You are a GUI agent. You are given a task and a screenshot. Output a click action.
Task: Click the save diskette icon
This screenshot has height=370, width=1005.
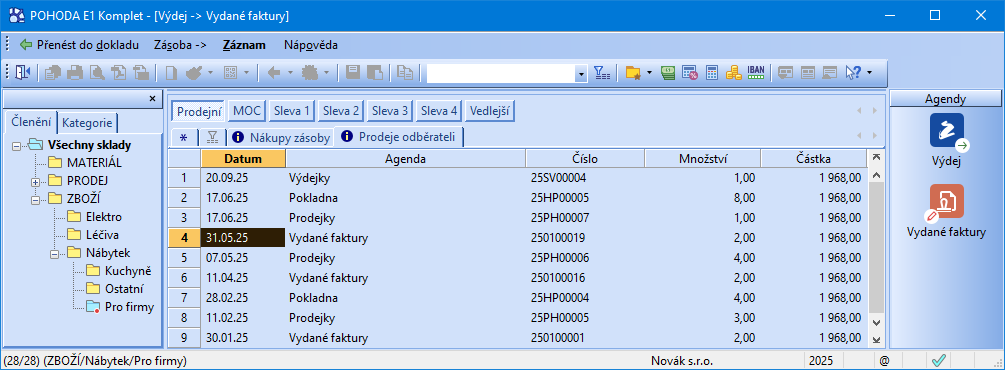pos(353,73)
